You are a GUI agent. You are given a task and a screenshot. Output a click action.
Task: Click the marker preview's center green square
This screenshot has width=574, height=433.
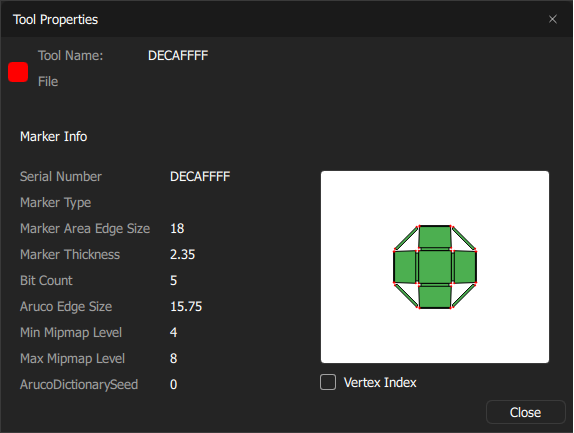click(435, 267)
